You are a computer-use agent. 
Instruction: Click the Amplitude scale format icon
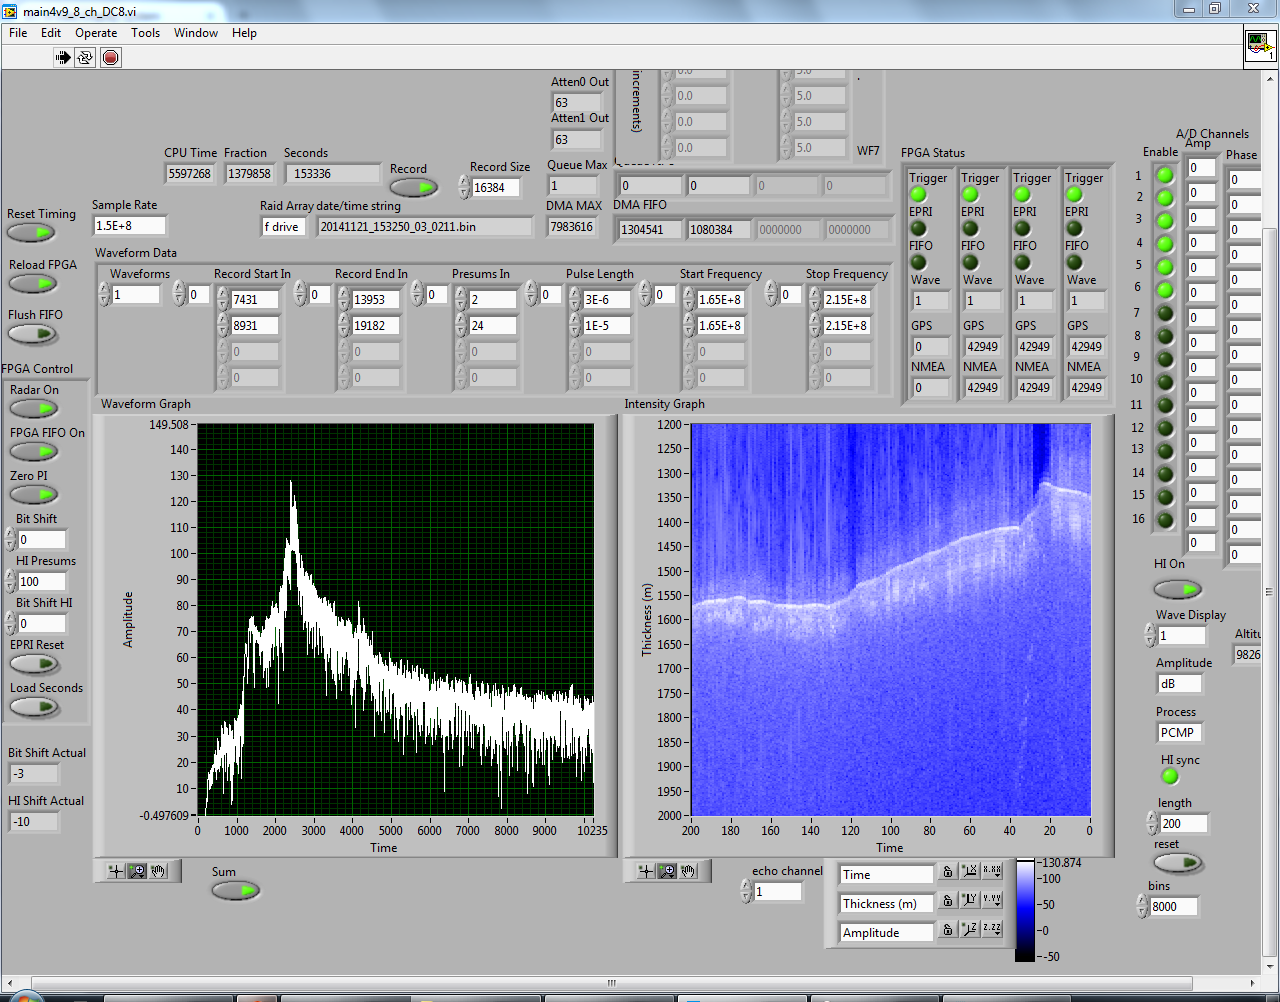click(991, 930)
